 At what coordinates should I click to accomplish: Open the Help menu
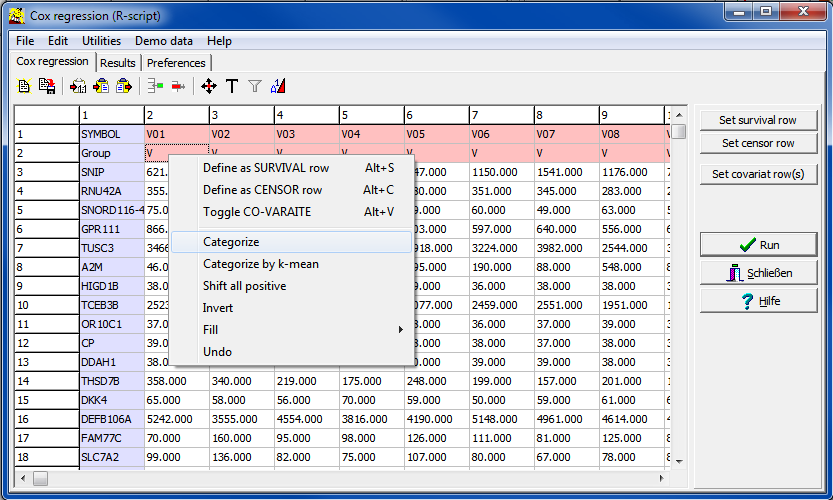click(x=219, y=41)
